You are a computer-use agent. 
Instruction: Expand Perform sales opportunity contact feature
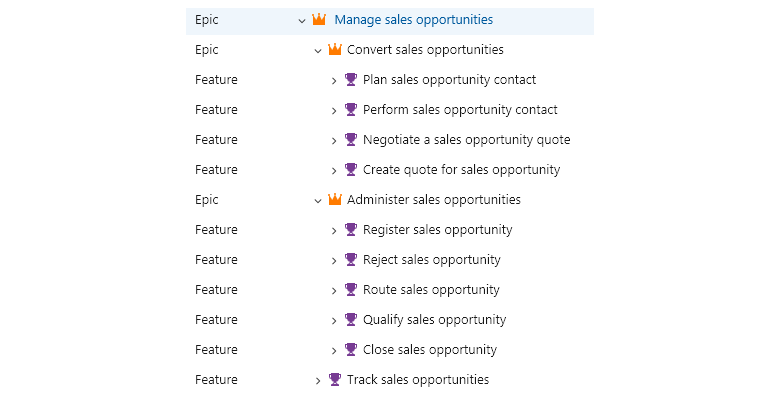334,110
